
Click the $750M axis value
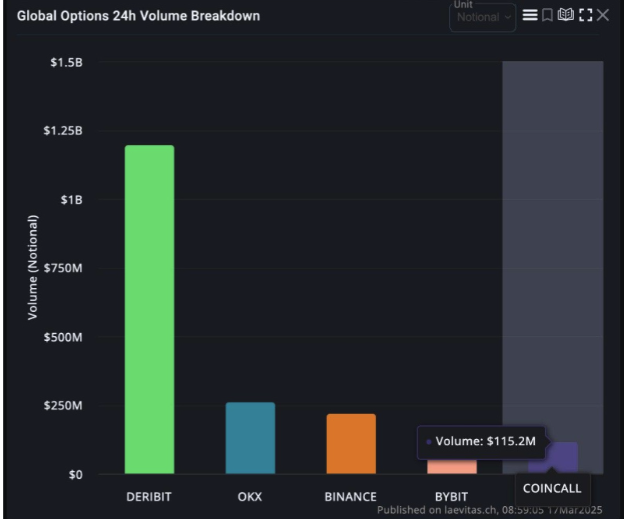tap(63, 268)
